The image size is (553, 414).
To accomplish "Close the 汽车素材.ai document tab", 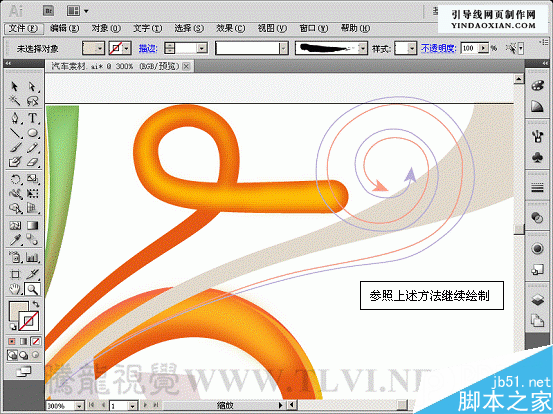I will (x=186, y=66).
